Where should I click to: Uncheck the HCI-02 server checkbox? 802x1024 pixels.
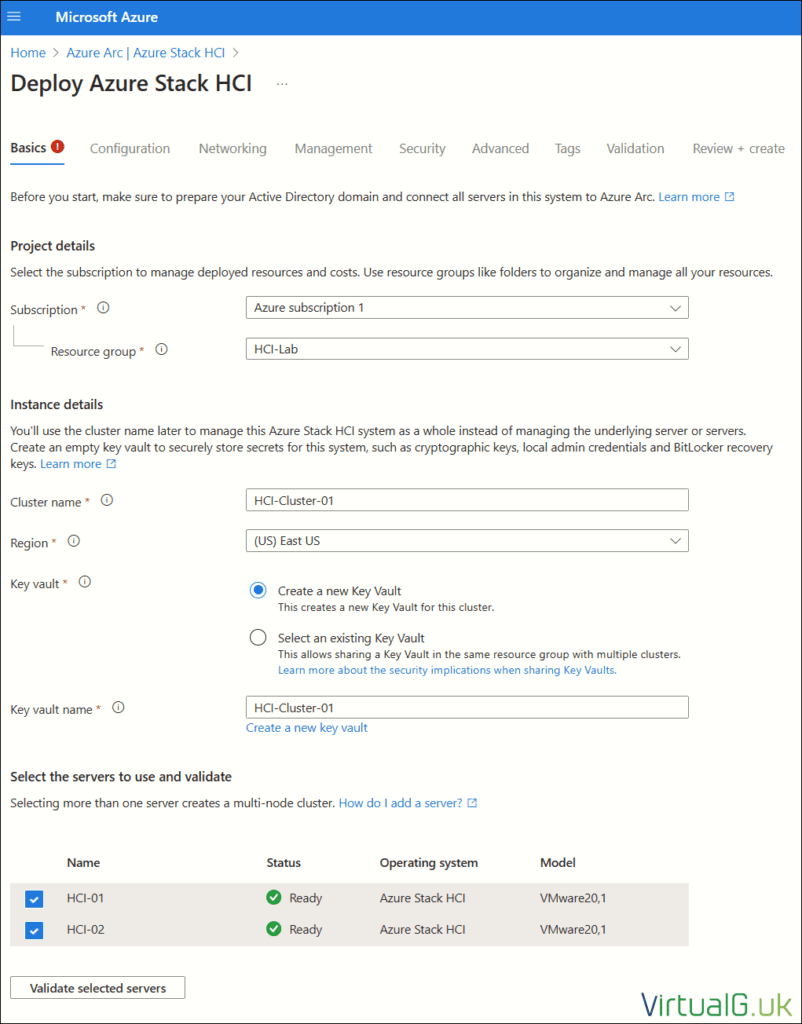[x=34, y=930]
